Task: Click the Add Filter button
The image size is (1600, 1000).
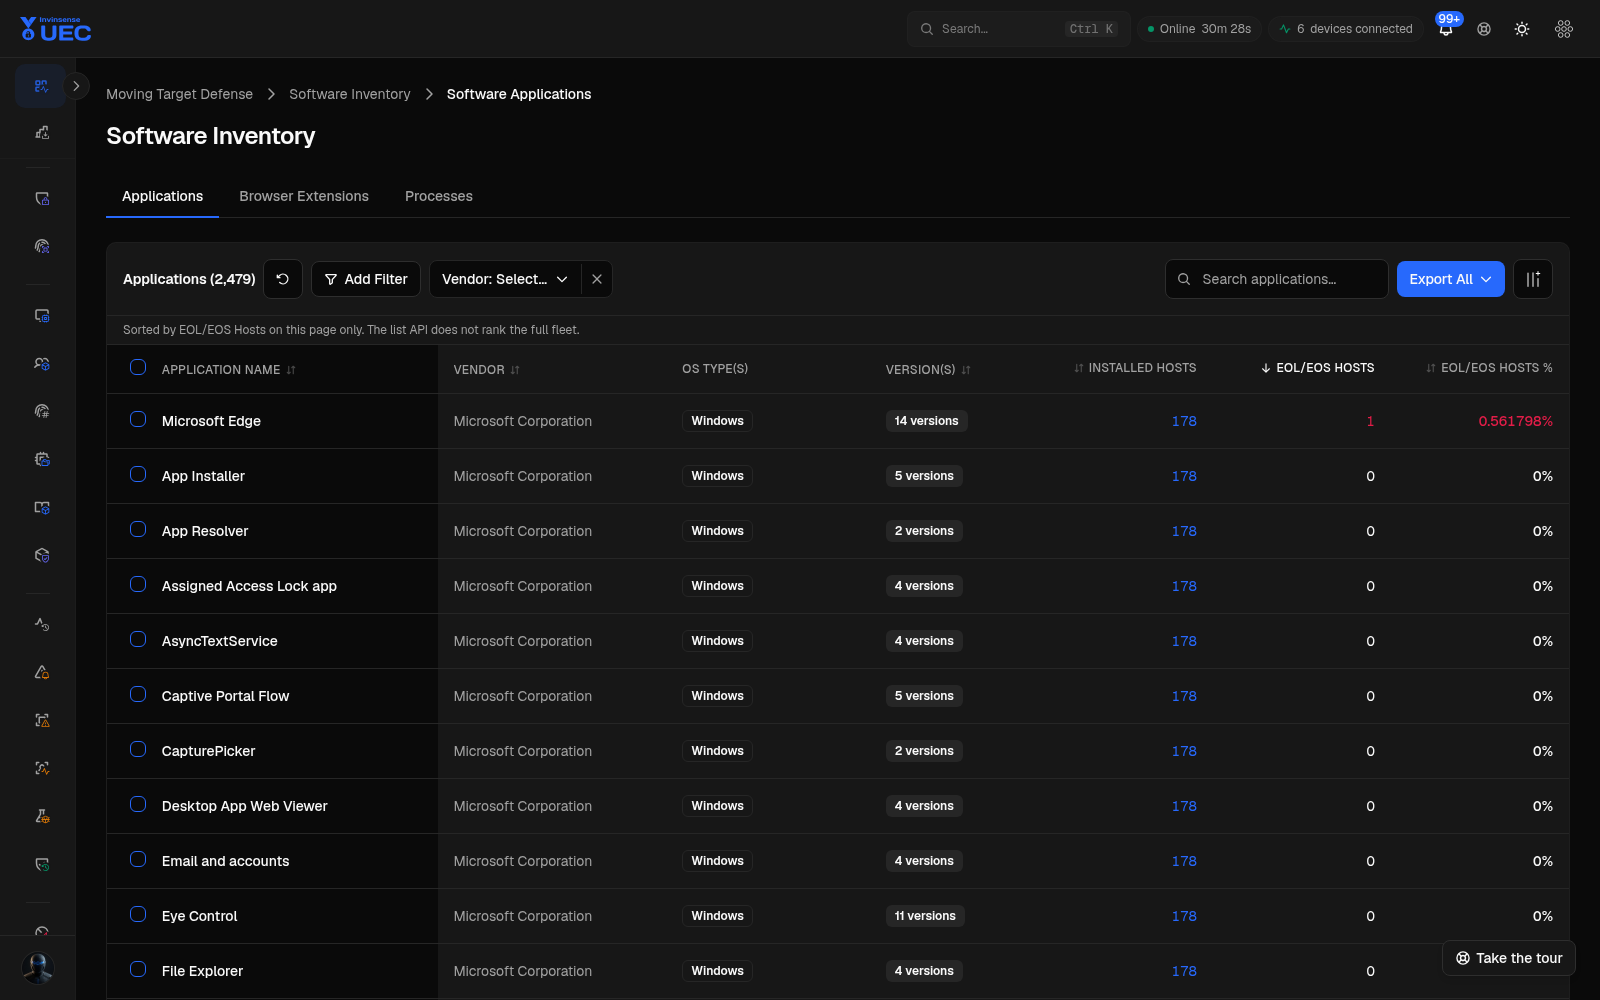Action: point(366,279)
